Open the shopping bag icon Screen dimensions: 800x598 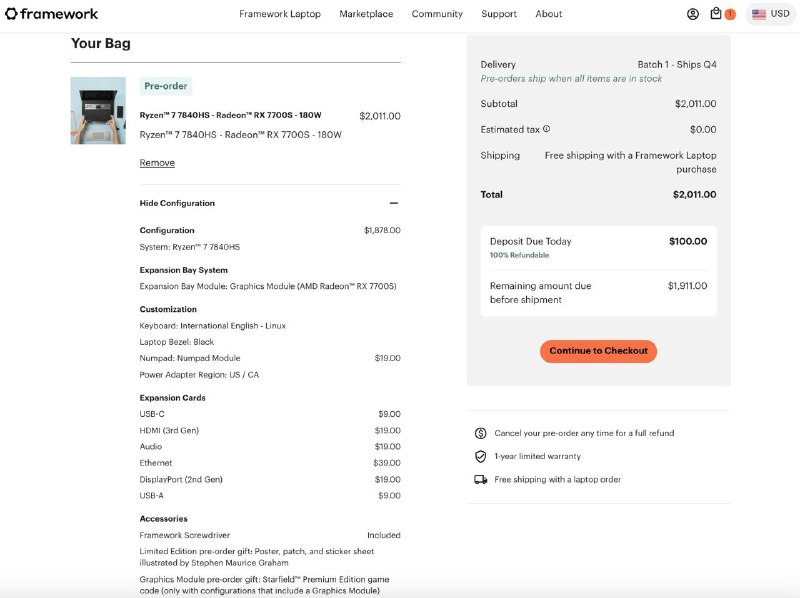point(716,13)
